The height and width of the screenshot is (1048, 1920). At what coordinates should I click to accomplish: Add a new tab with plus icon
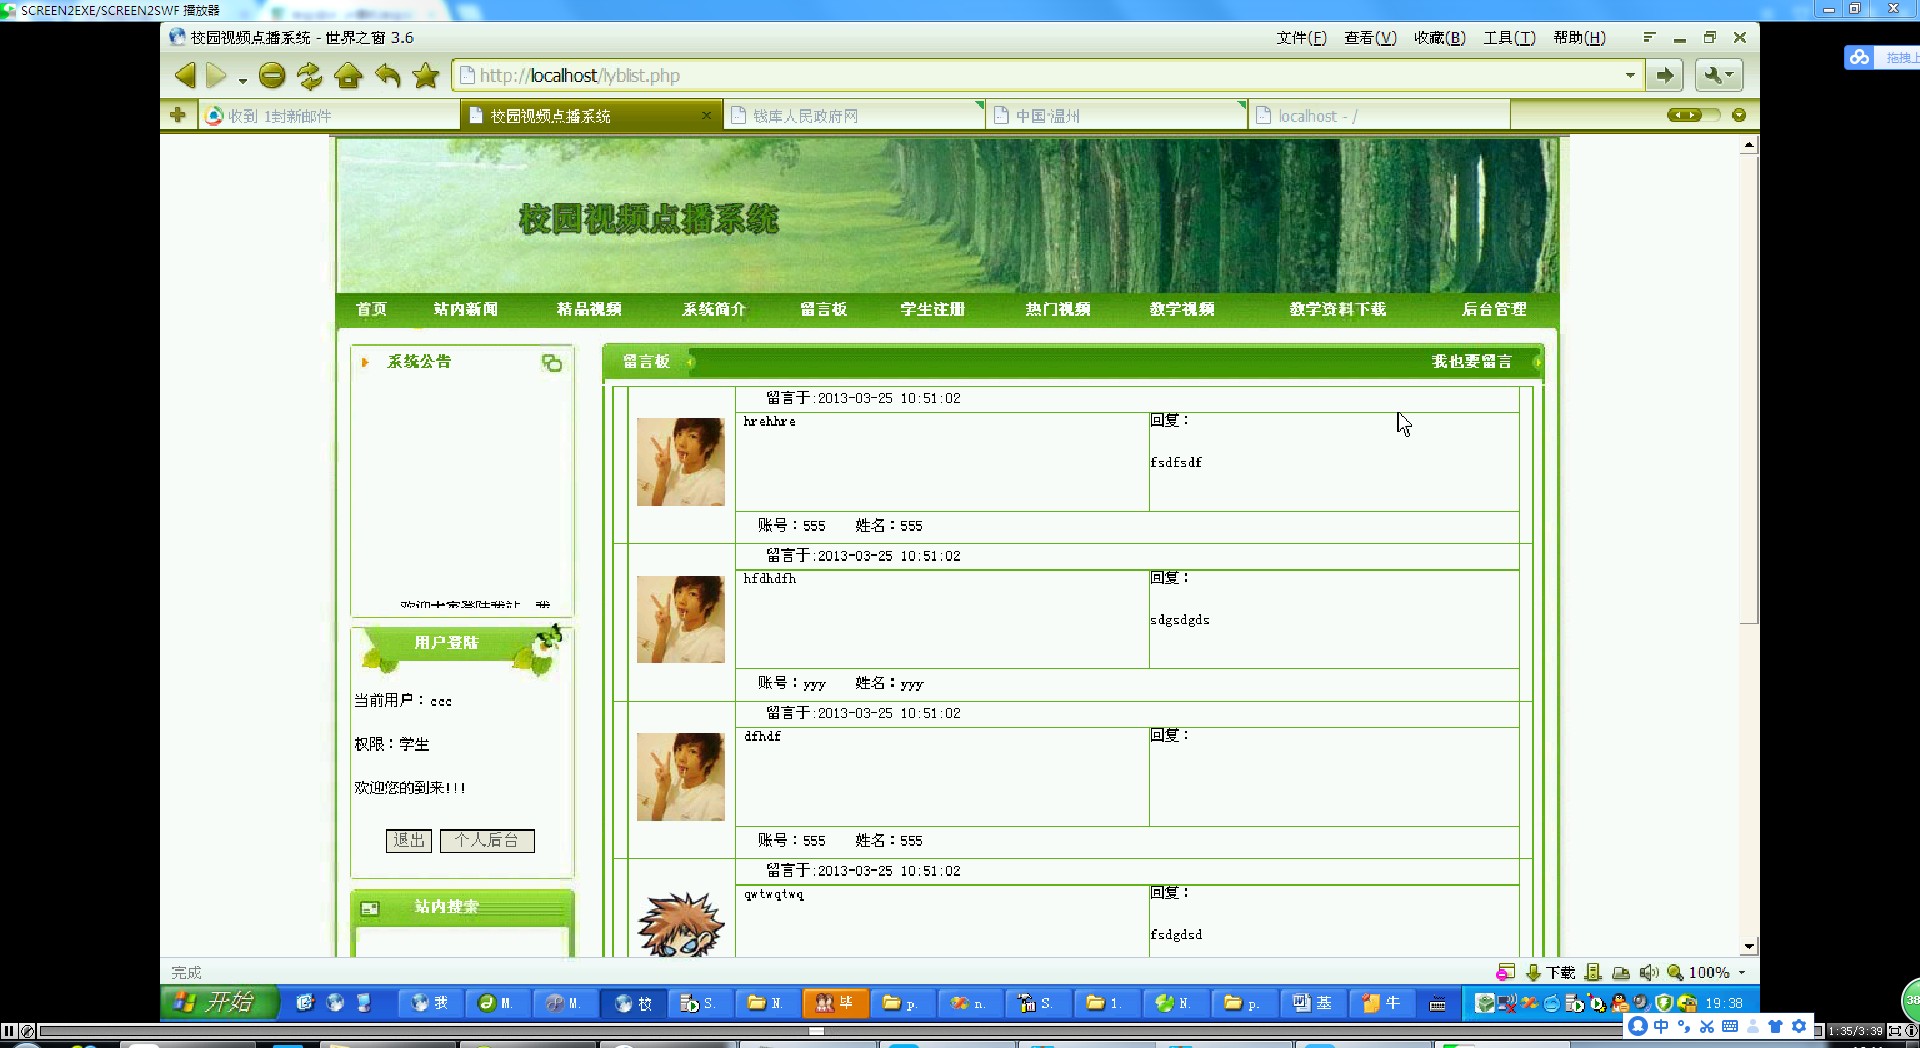178,115
